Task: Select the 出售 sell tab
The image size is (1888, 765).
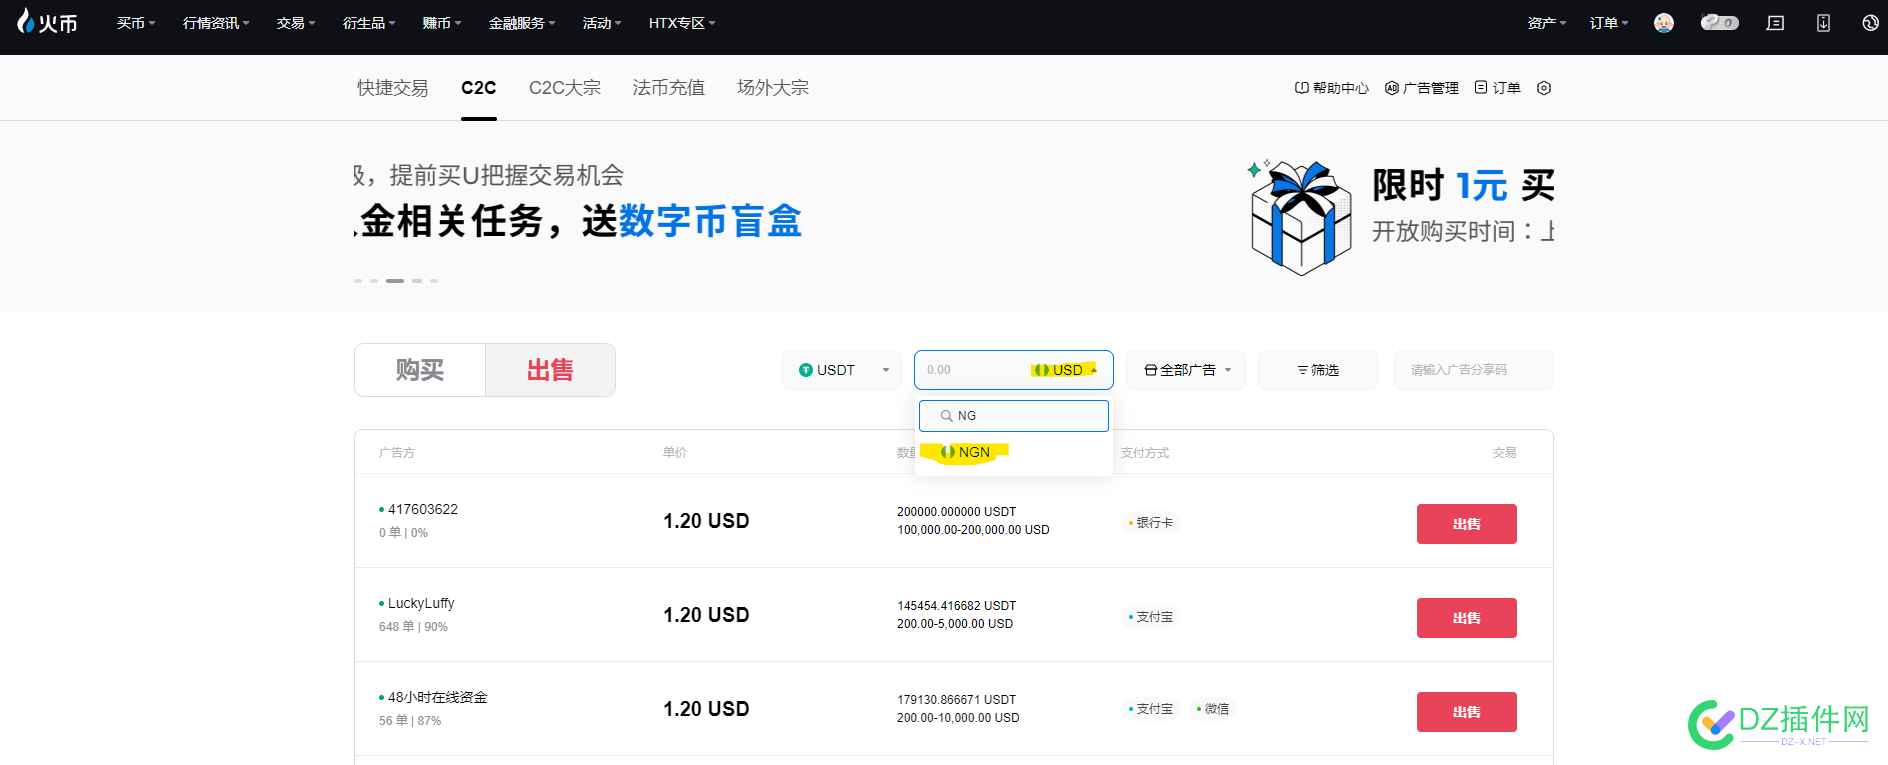Action: point(550,370)
